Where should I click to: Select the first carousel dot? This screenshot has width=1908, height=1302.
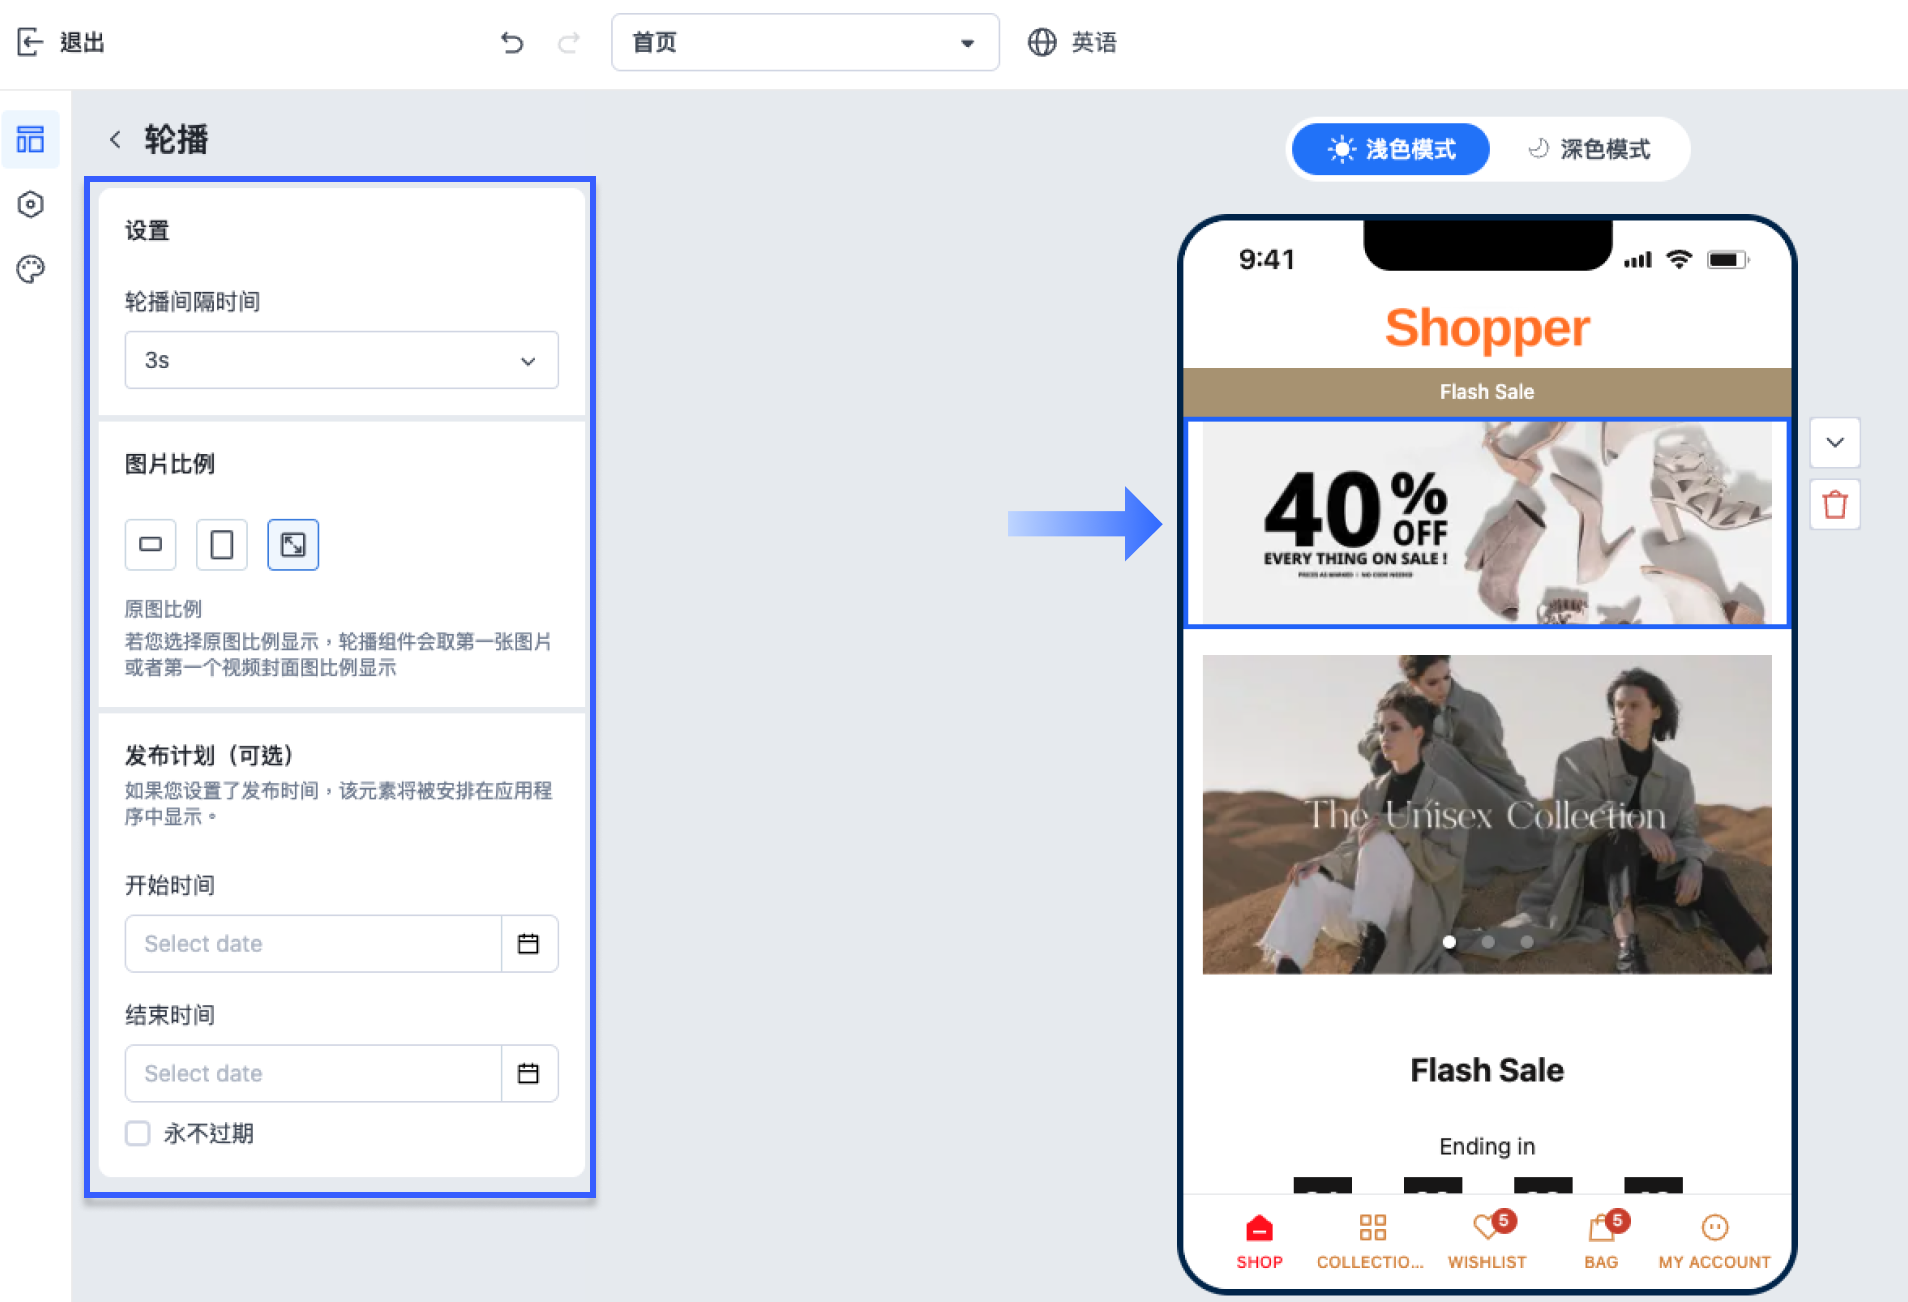1449,942
